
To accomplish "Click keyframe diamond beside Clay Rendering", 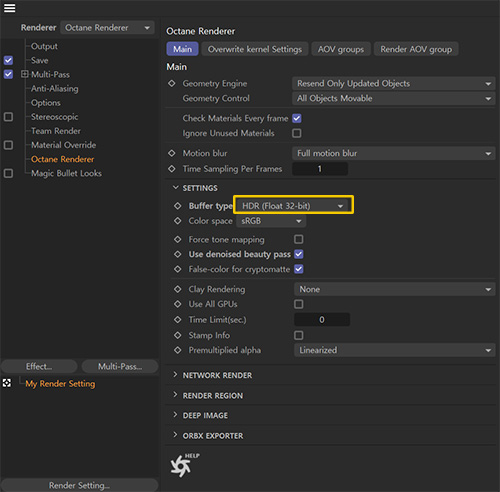I will pos(178,289).
